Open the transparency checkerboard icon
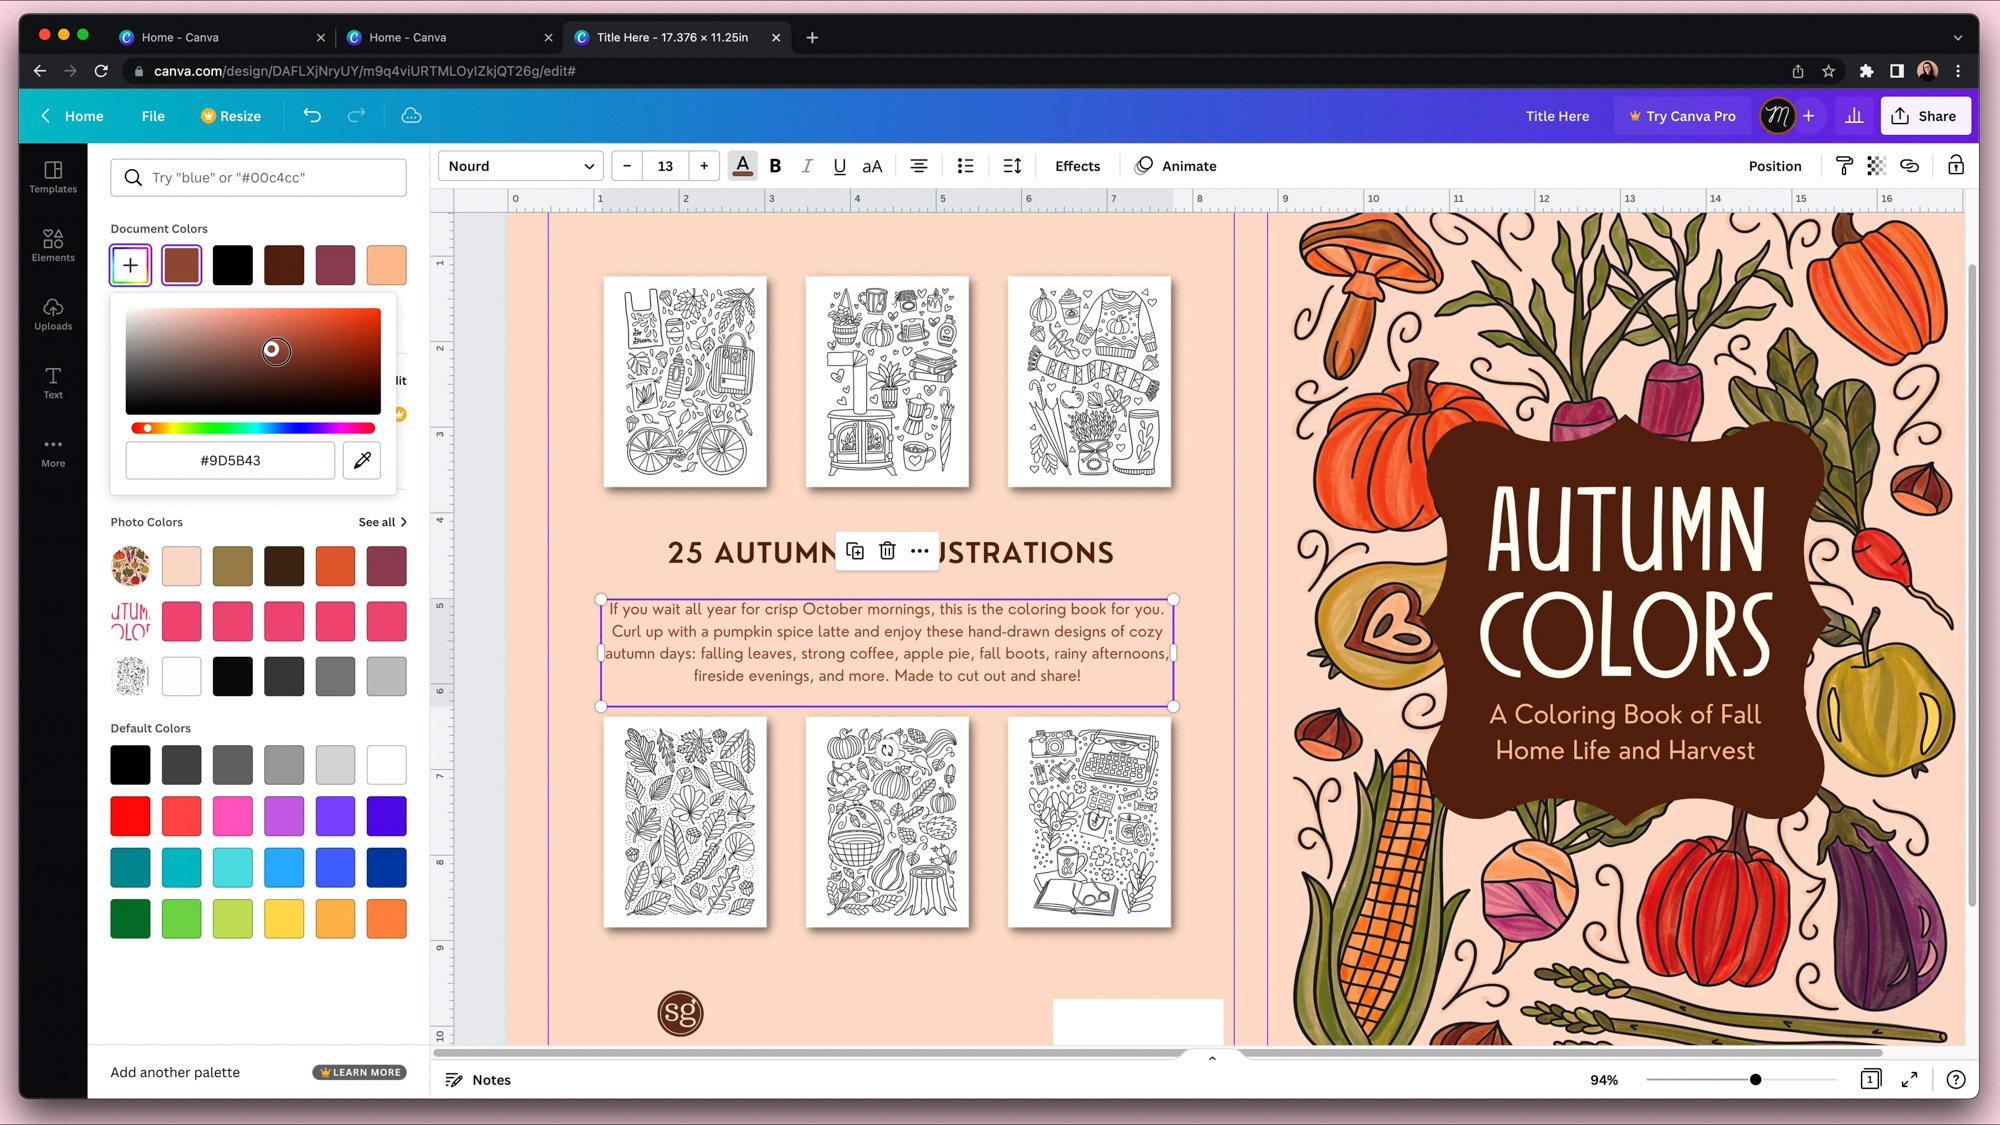2000x1125 pixels. coord(1876,166)
